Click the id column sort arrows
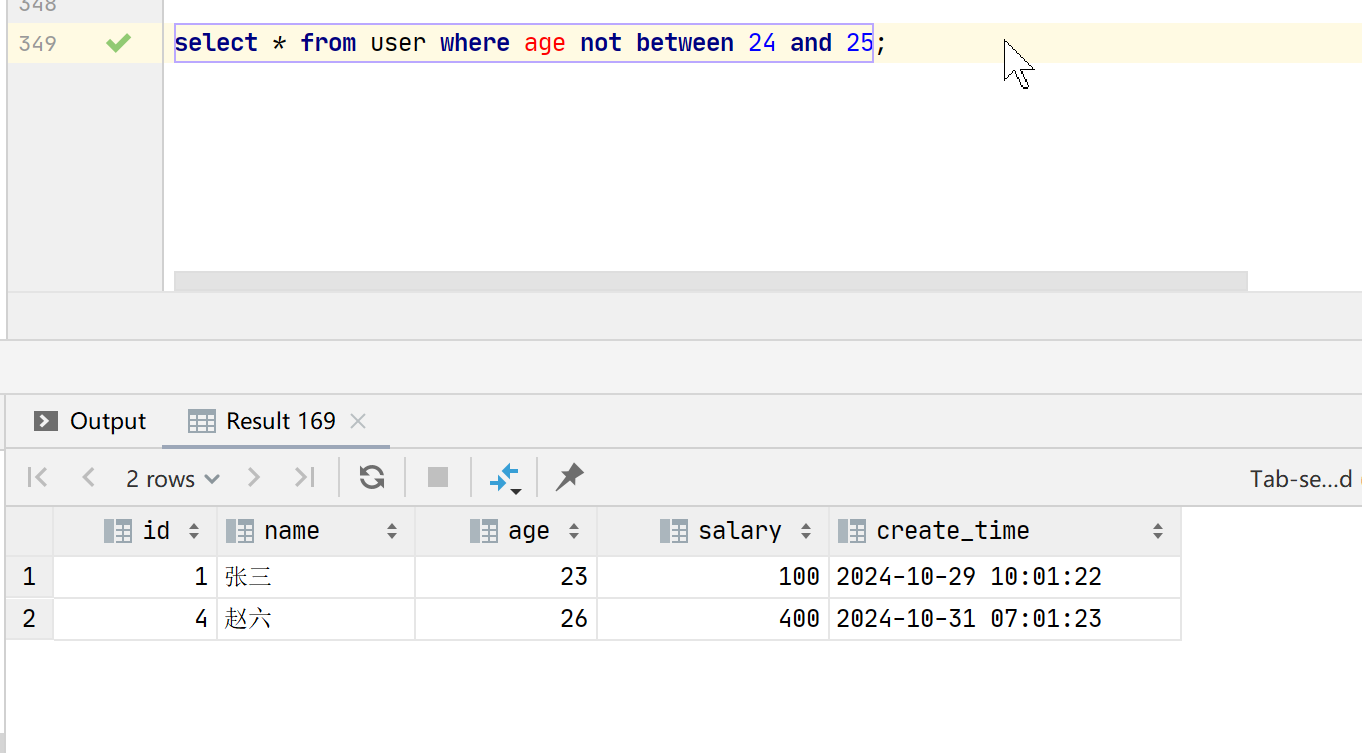The image size is (1362, 753). pos(194,531)
